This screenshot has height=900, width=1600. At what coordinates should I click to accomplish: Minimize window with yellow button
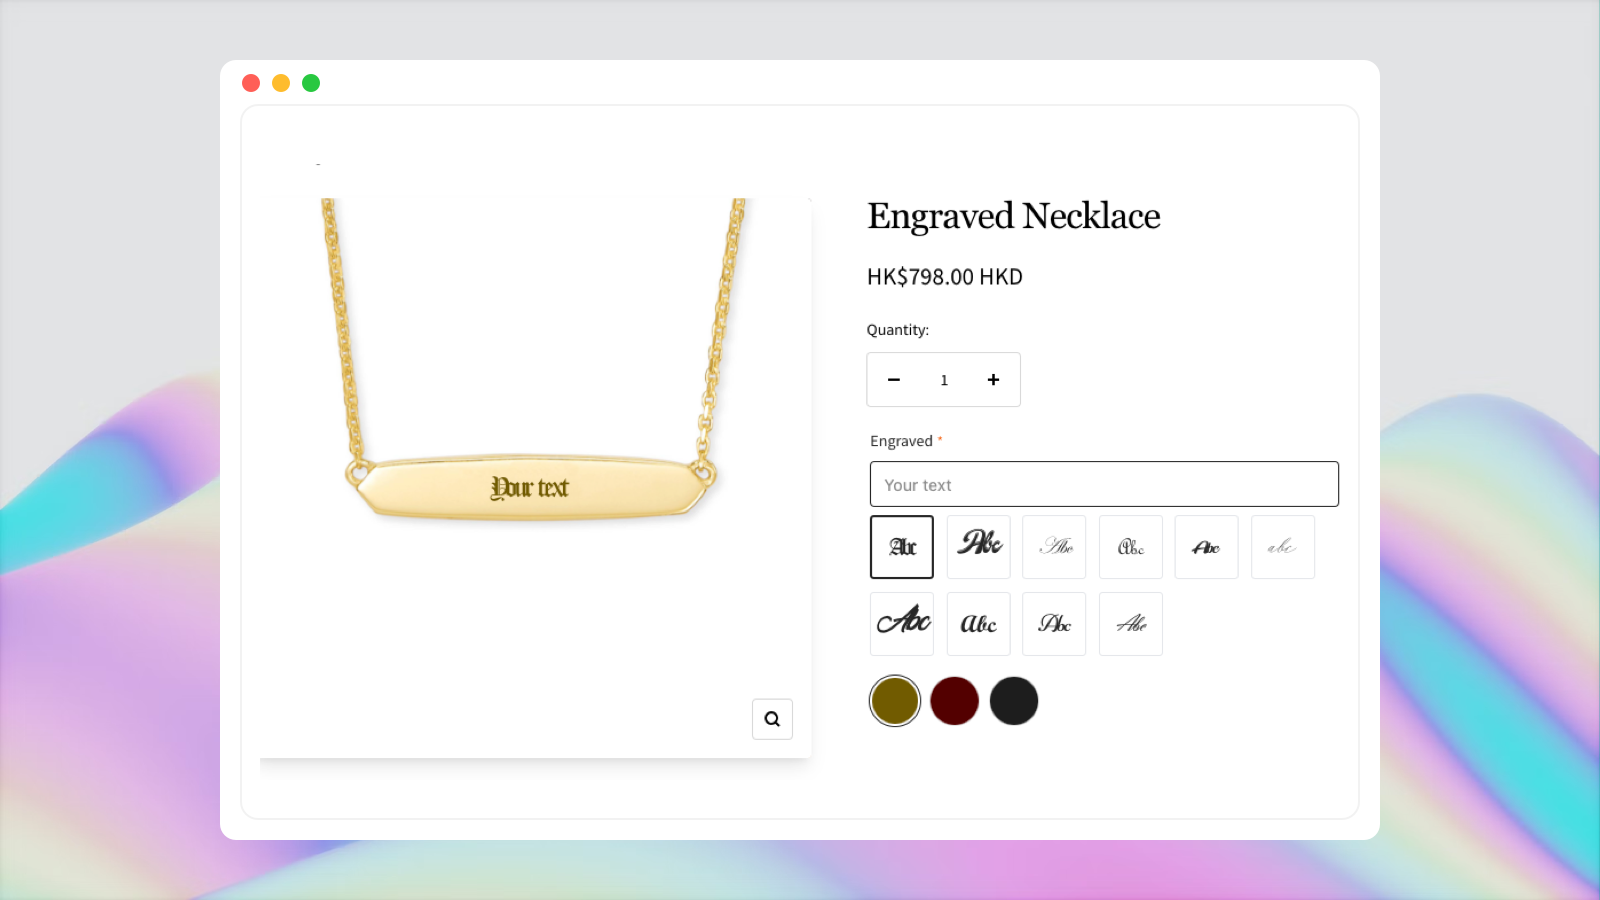281,83
